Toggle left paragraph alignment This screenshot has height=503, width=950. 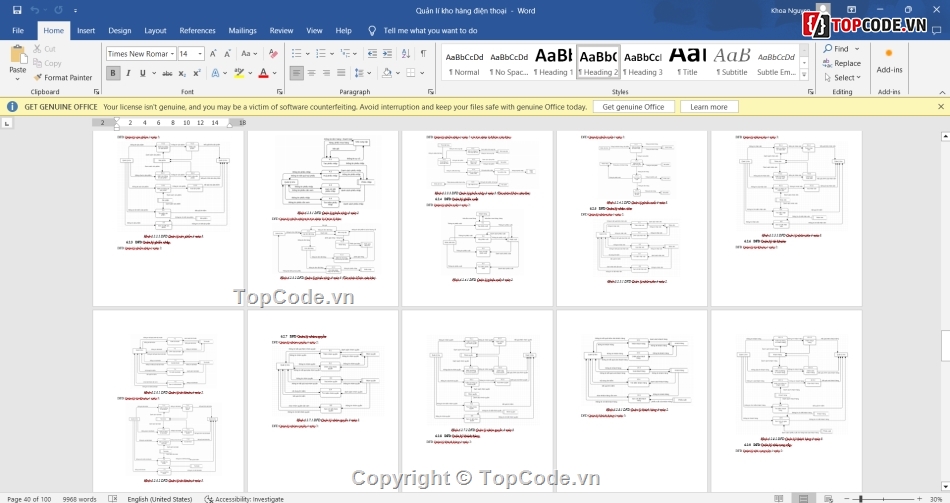click(x=296, y=73)
